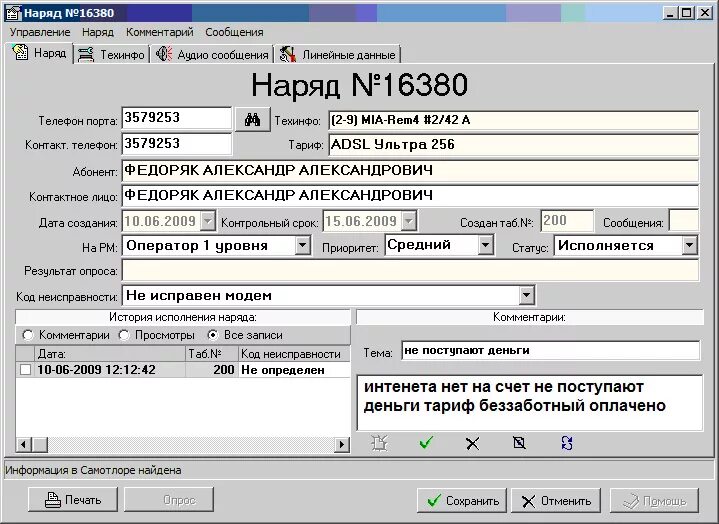Open the Контрольный срок date dropdown
719x524 pixels.
pyautogui.click(x=409, y=221)
